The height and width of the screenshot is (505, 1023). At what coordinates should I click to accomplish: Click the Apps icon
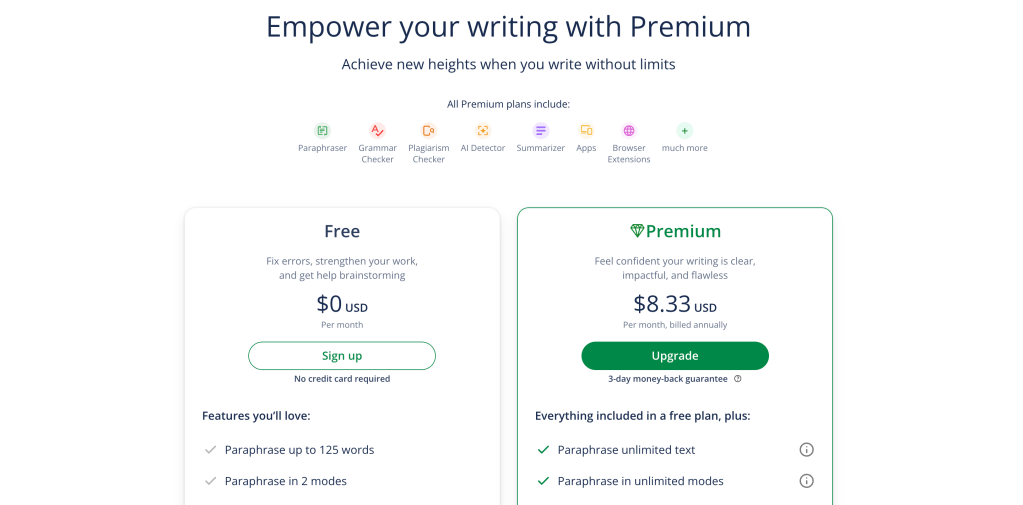click(x=586, y=131)
